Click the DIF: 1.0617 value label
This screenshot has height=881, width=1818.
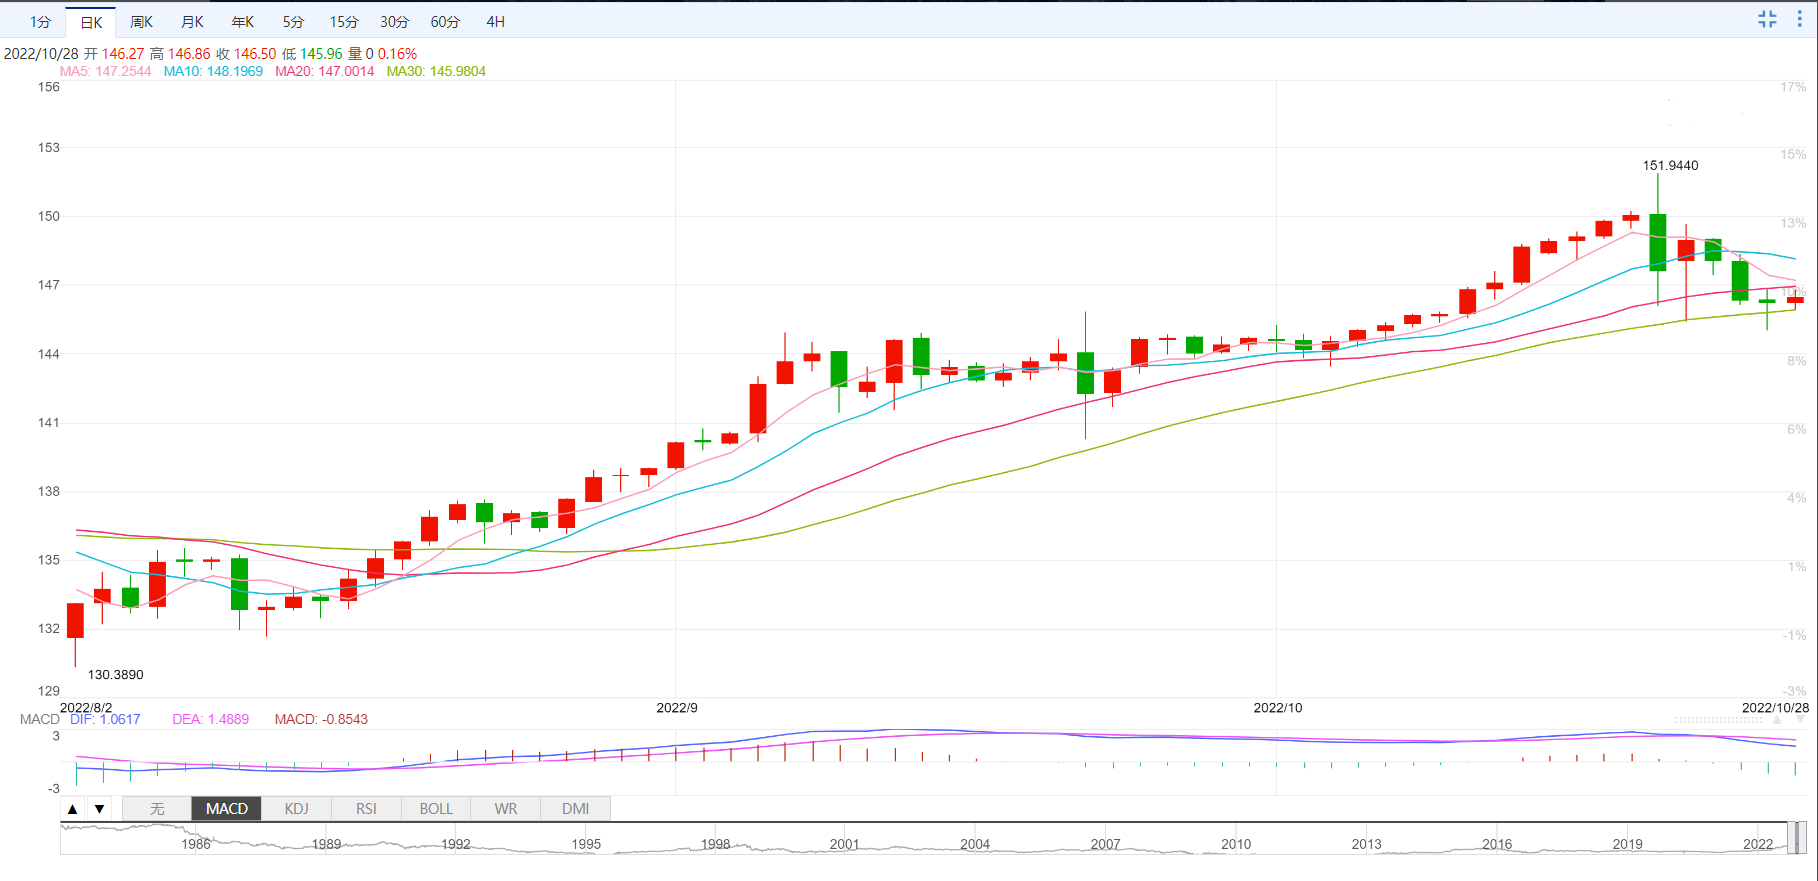pos(105,719)
